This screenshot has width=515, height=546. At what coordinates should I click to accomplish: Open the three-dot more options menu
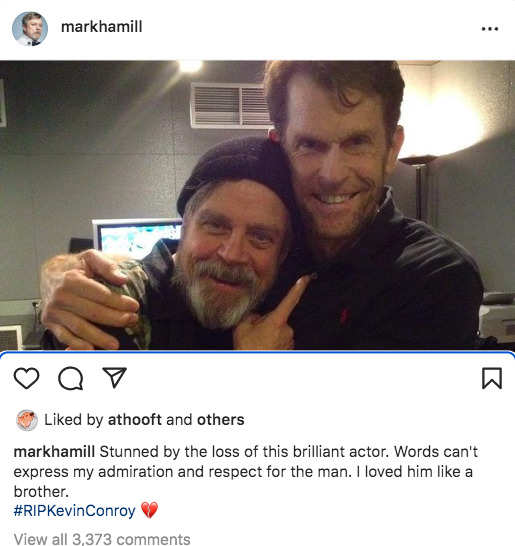point(490,29)
